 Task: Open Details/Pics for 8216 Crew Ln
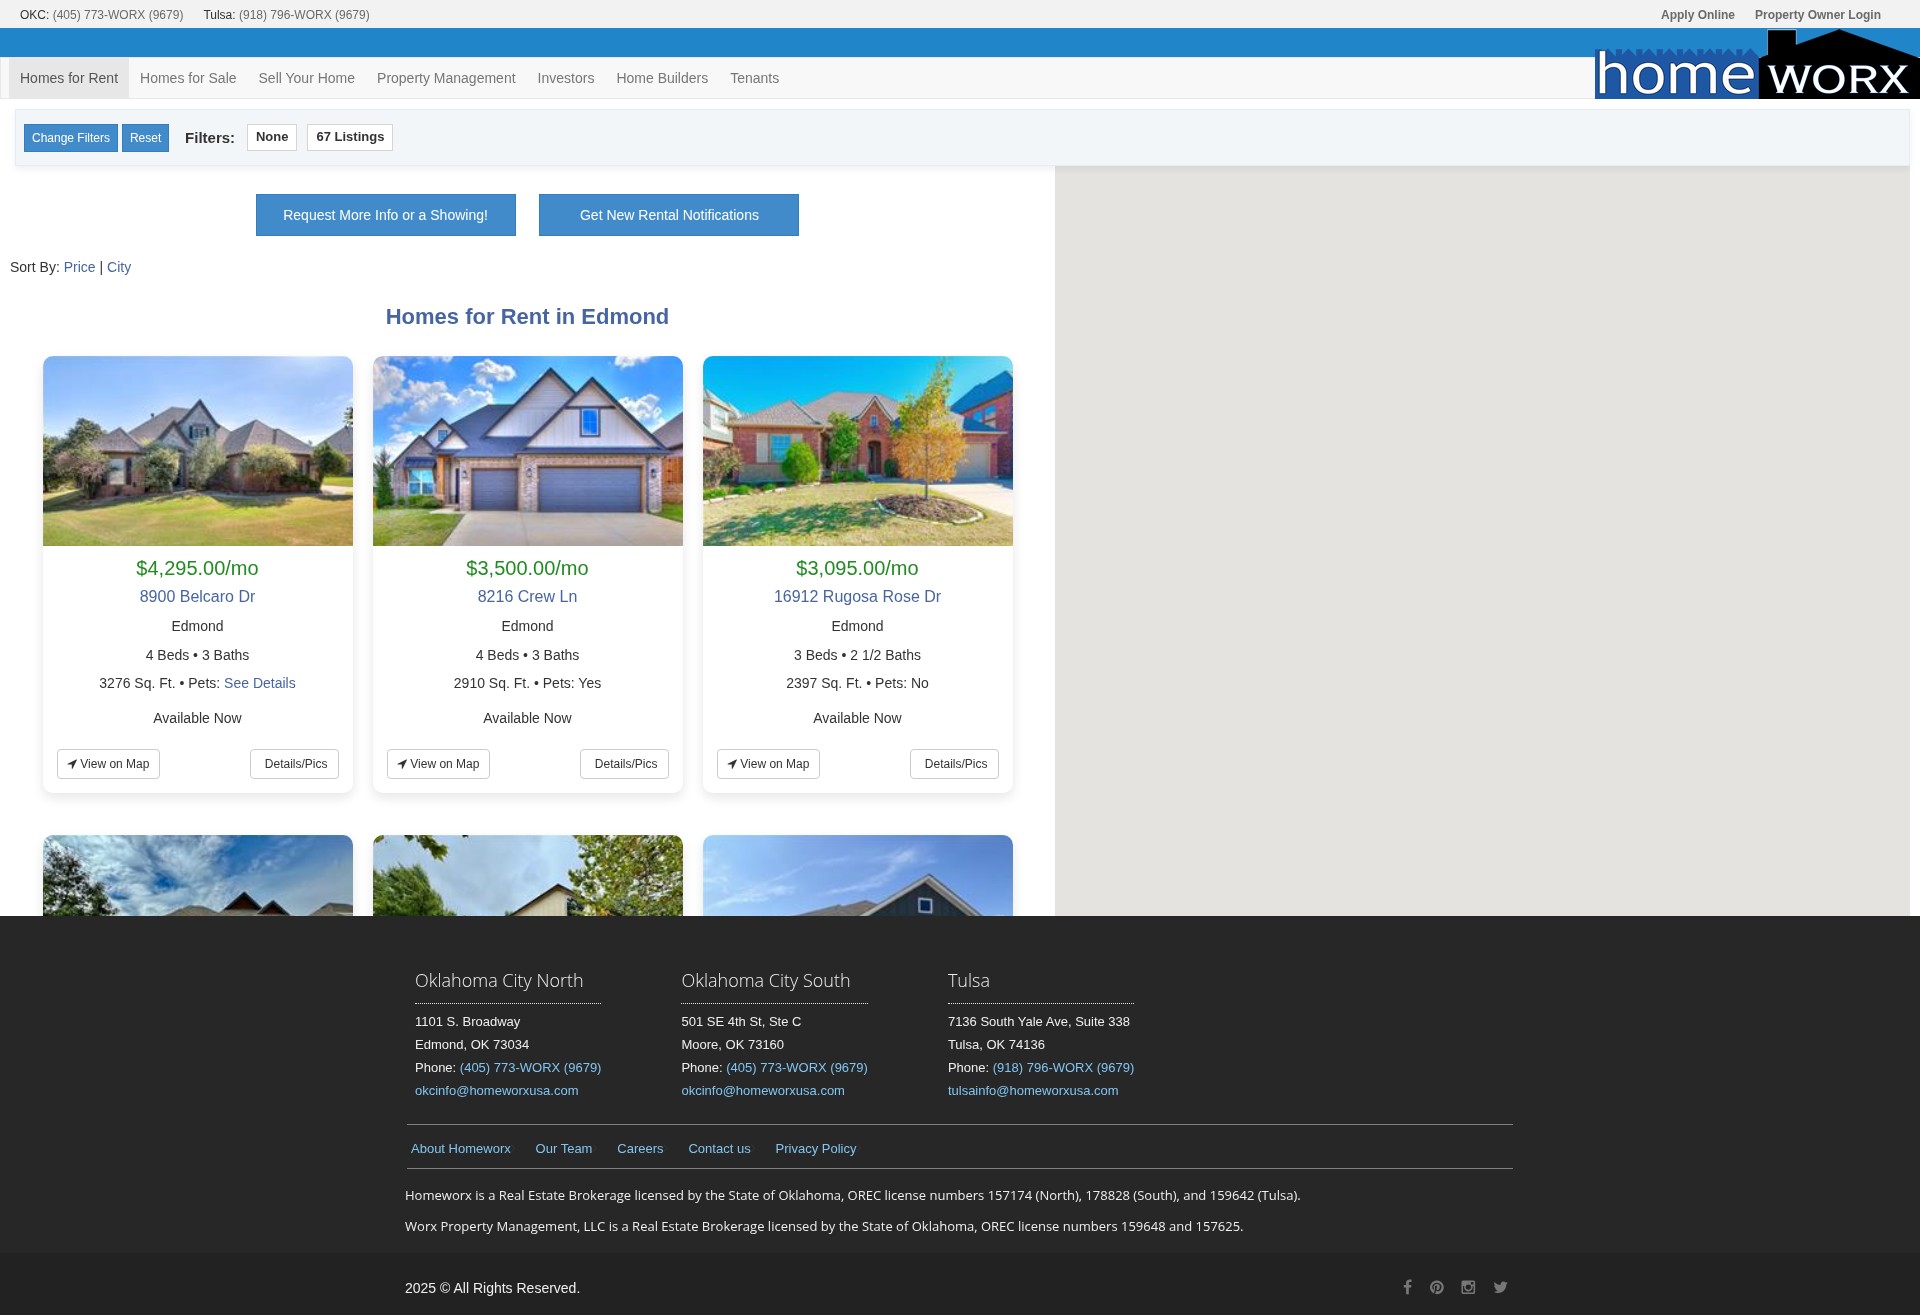(x=625, y=764)
